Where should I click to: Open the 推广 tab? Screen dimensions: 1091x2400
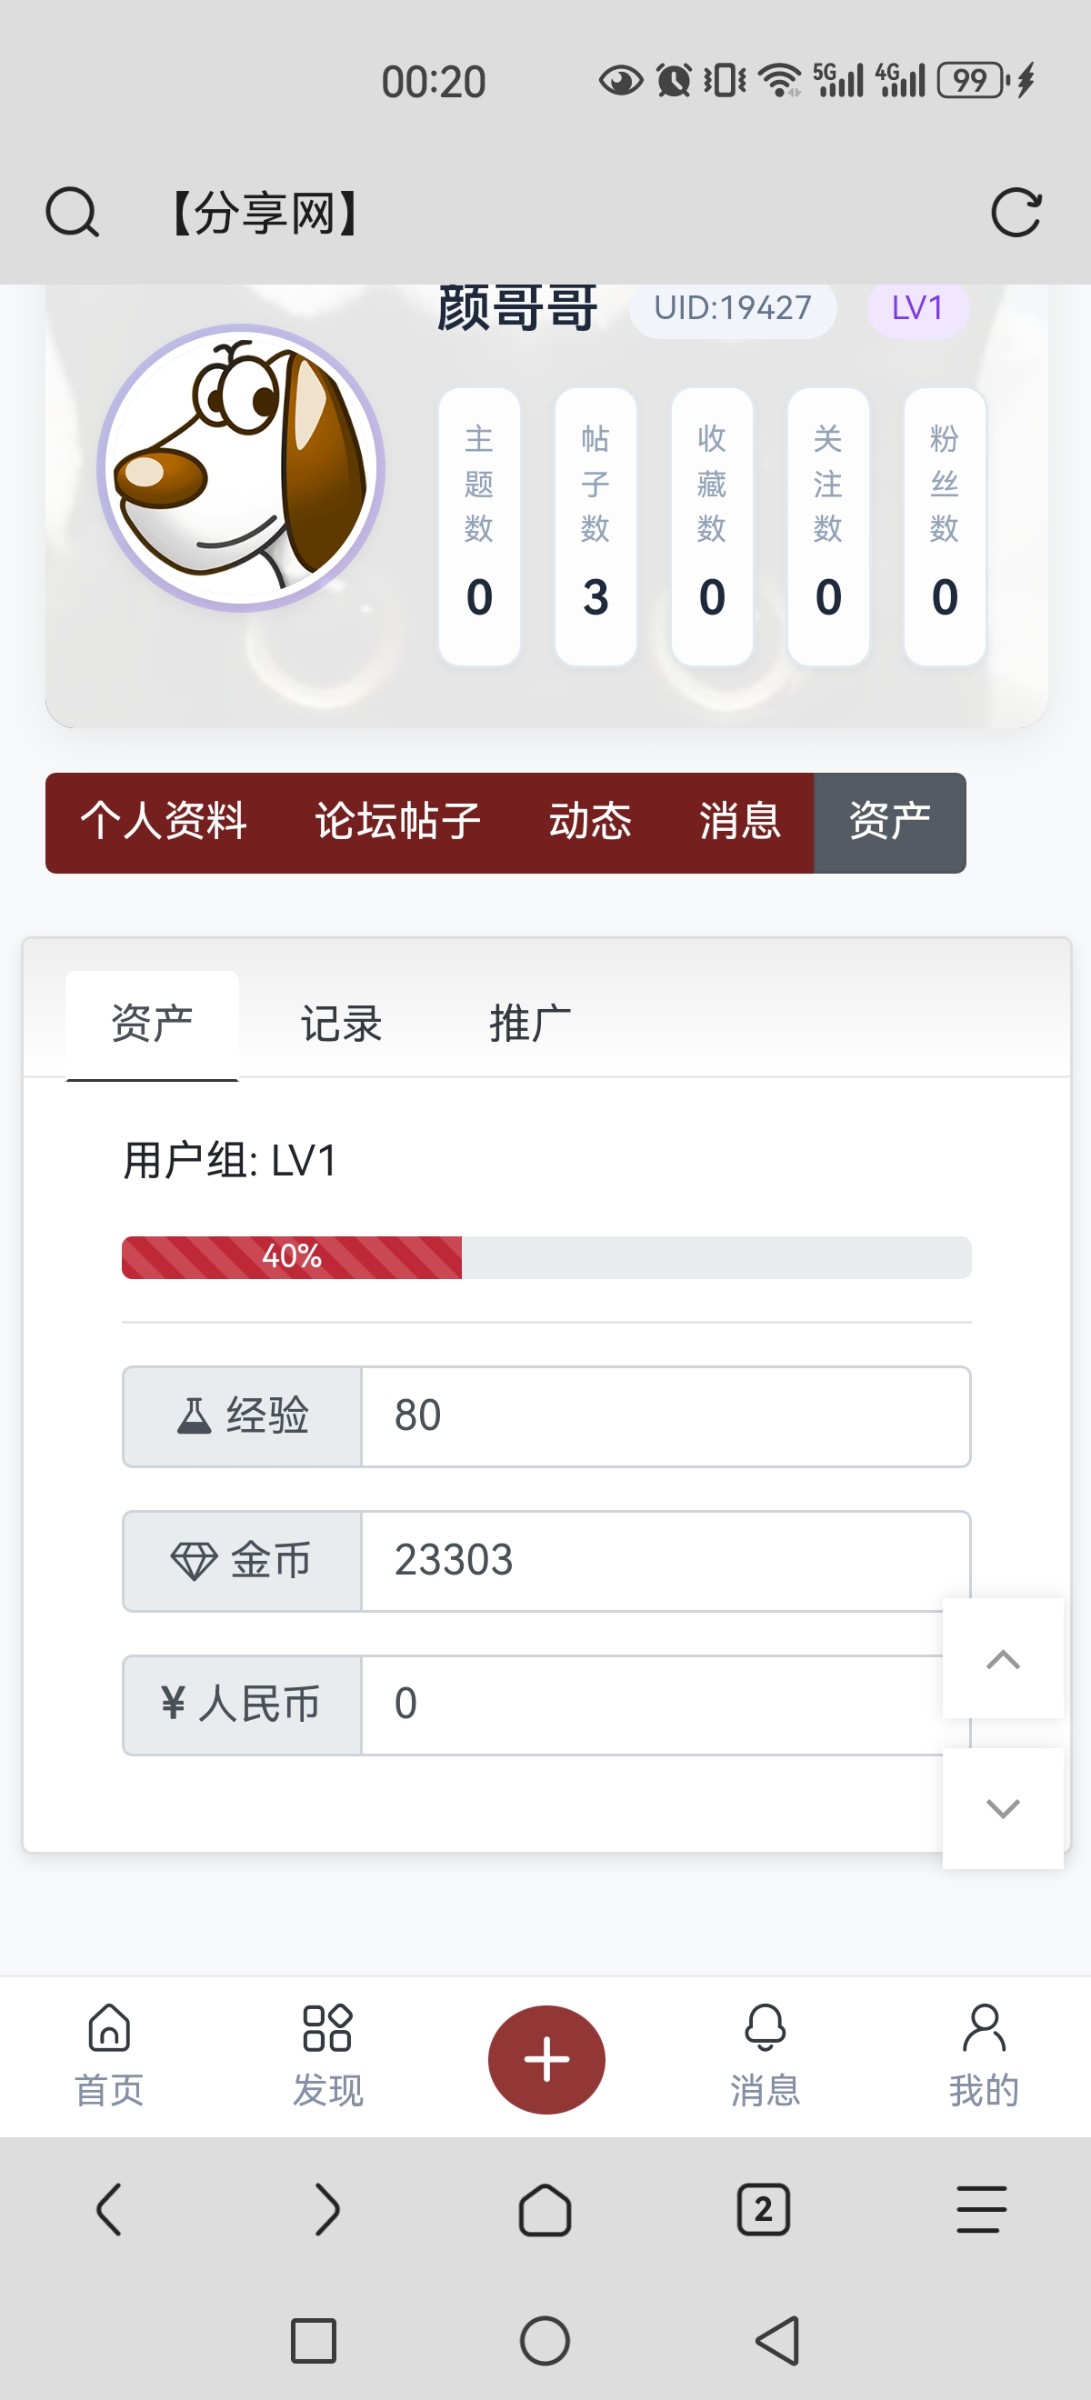(528, 1021)
